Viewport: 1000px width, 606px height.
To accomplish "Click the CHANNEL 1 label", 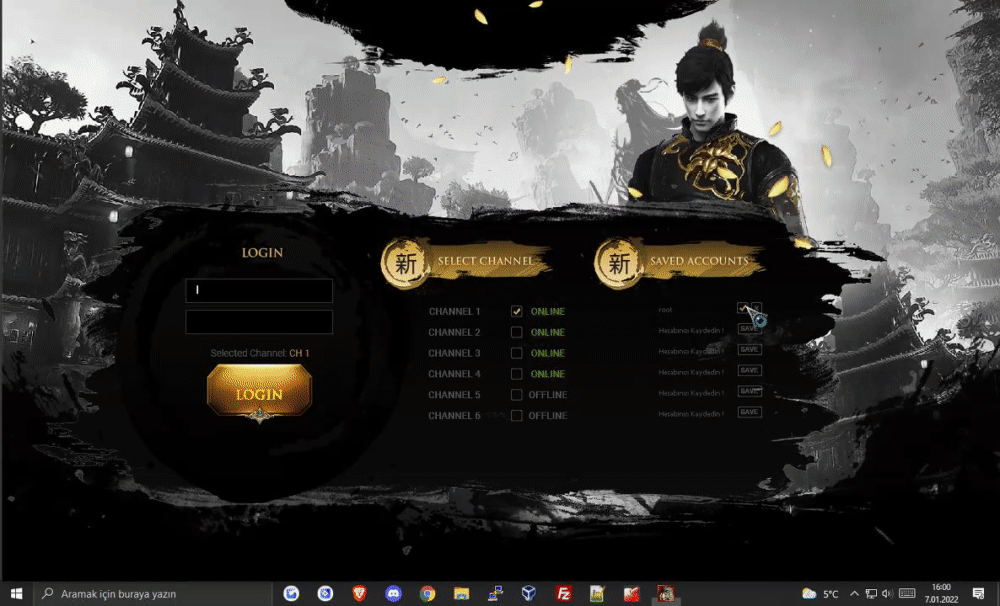I will 454,311.
